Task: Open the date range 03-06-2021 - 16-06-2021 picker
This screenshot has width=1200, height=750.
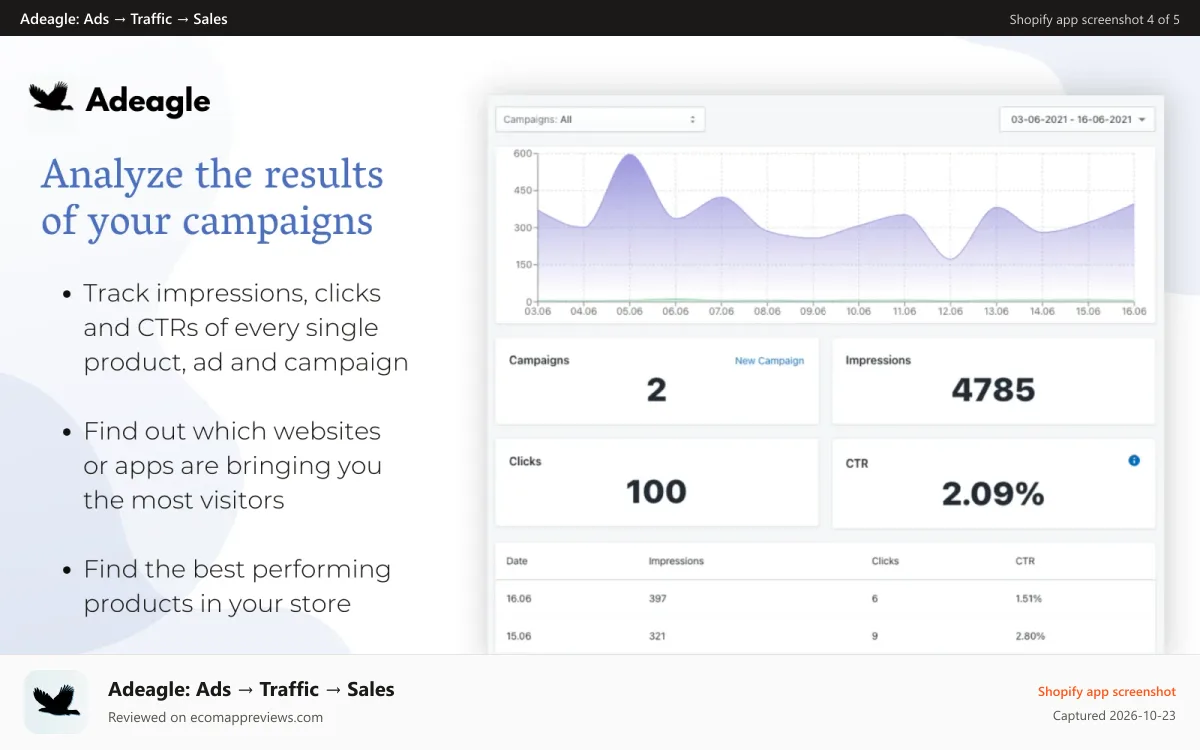Action: pyautogui.click(x=1077, y=119)
